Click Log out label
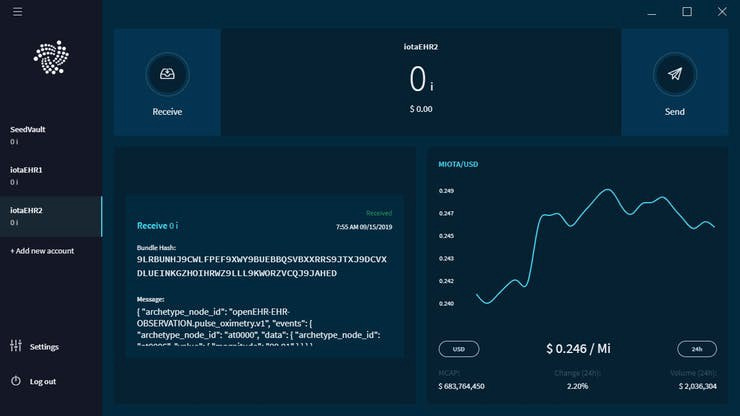Image resolution: width=740 pixels, height=416 pixels. (42, 382)
